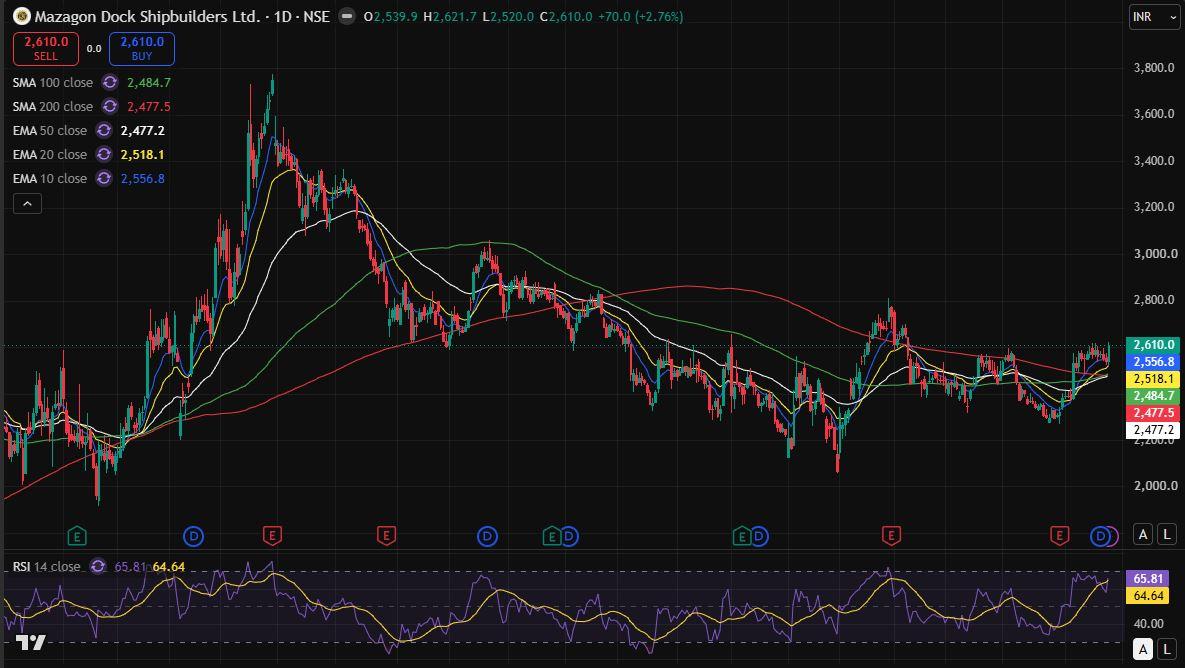
Task: Click the low price L2,520.0 in header
Action: [x=509, y=16]
